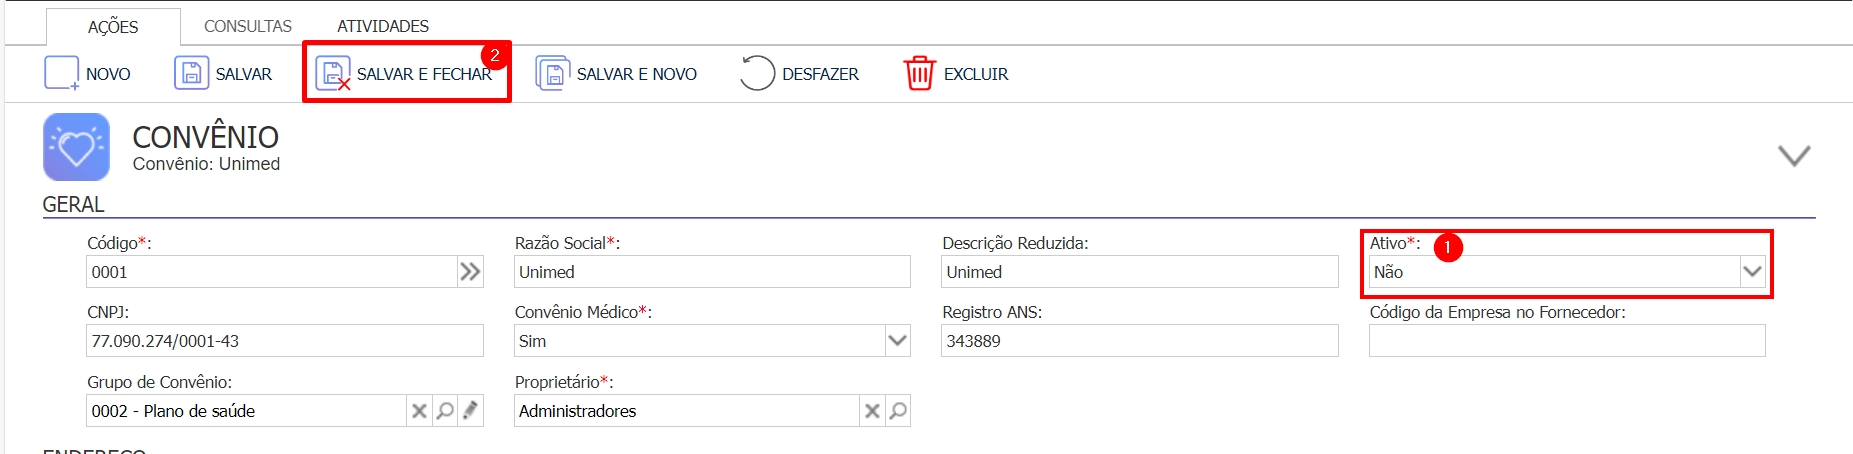Expand the Convênio Médico dropdown
This screenshot has height=454, width=1853.
pos(897,341)
